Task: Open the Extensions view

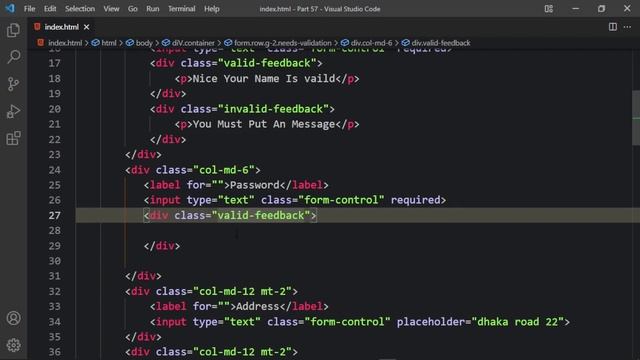Action: [x=13, y=138]
